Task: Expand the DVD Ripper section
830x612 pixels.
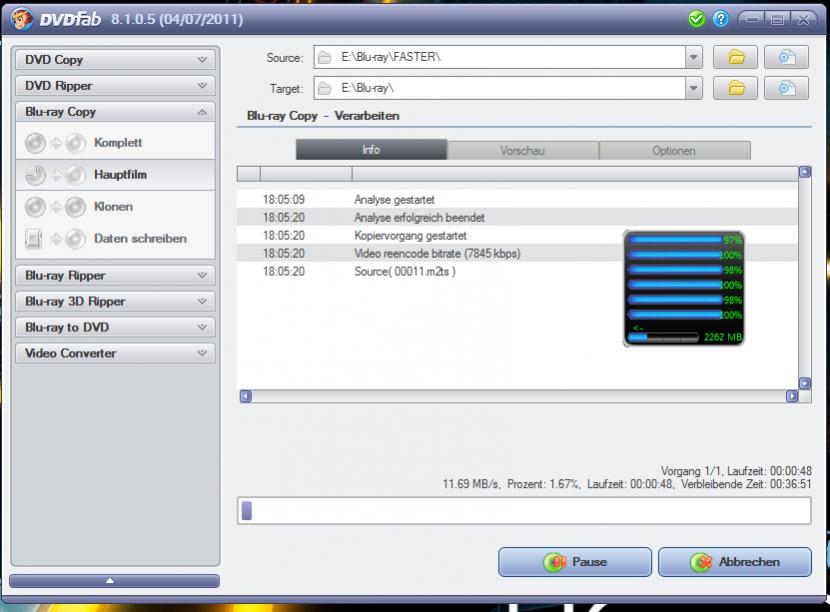Action: (115, 85)
